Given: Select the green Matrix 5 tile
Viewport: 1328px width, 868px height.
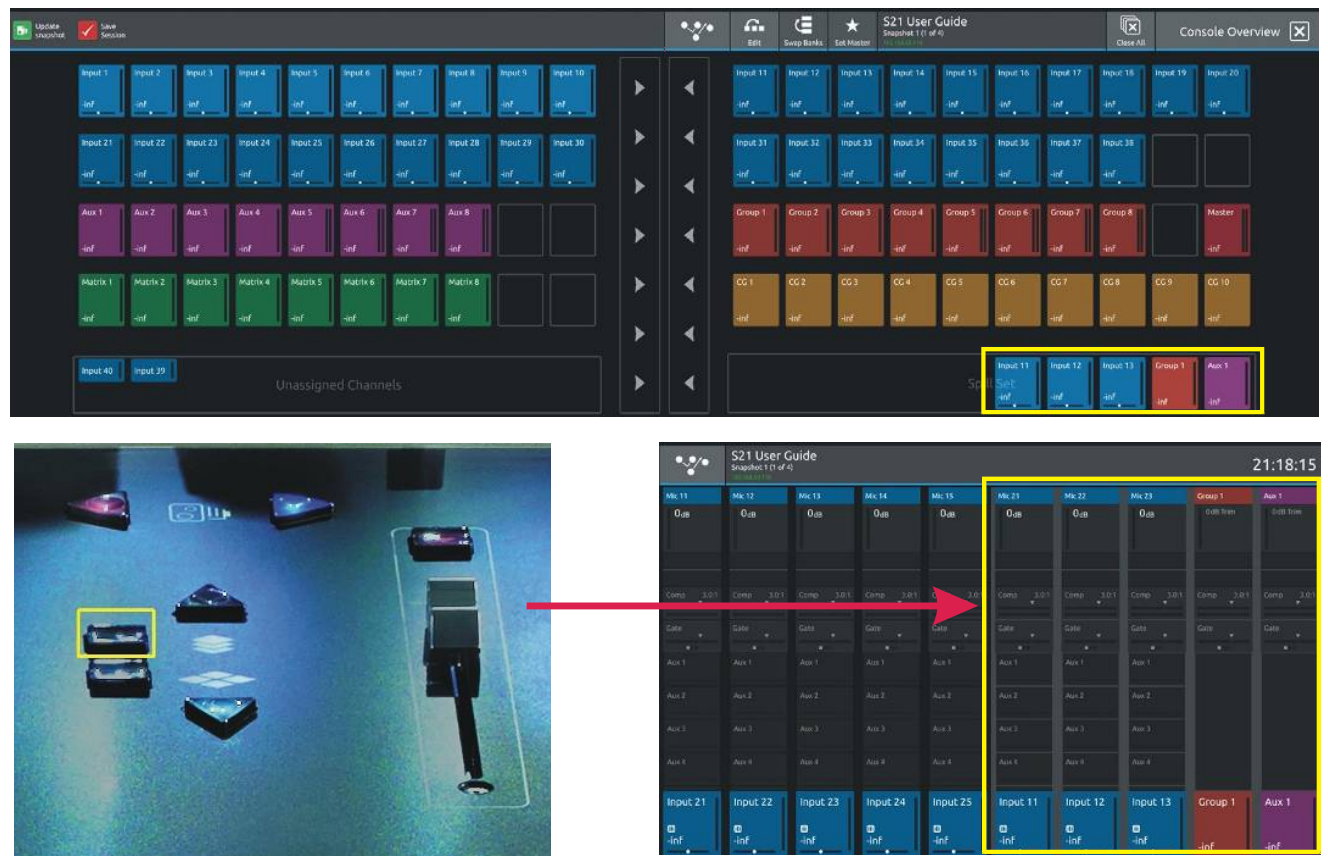Looking at the screenshot, I should [311, 300].
